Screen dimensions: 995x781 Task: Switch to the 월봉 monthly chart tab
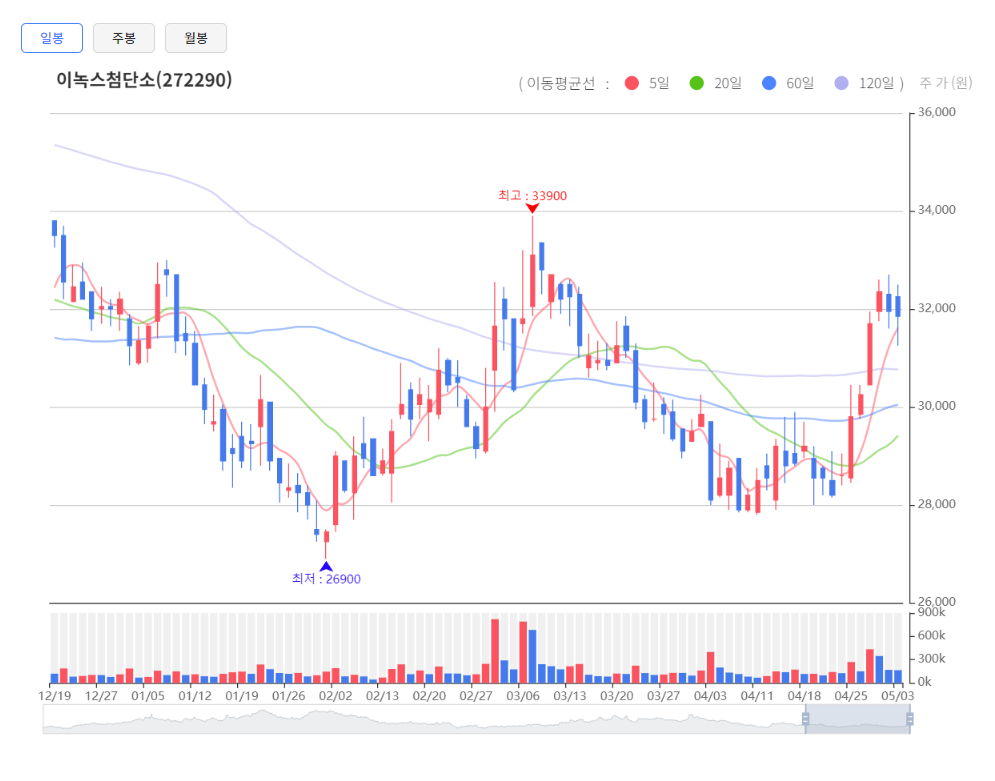(x=195, y=38)
